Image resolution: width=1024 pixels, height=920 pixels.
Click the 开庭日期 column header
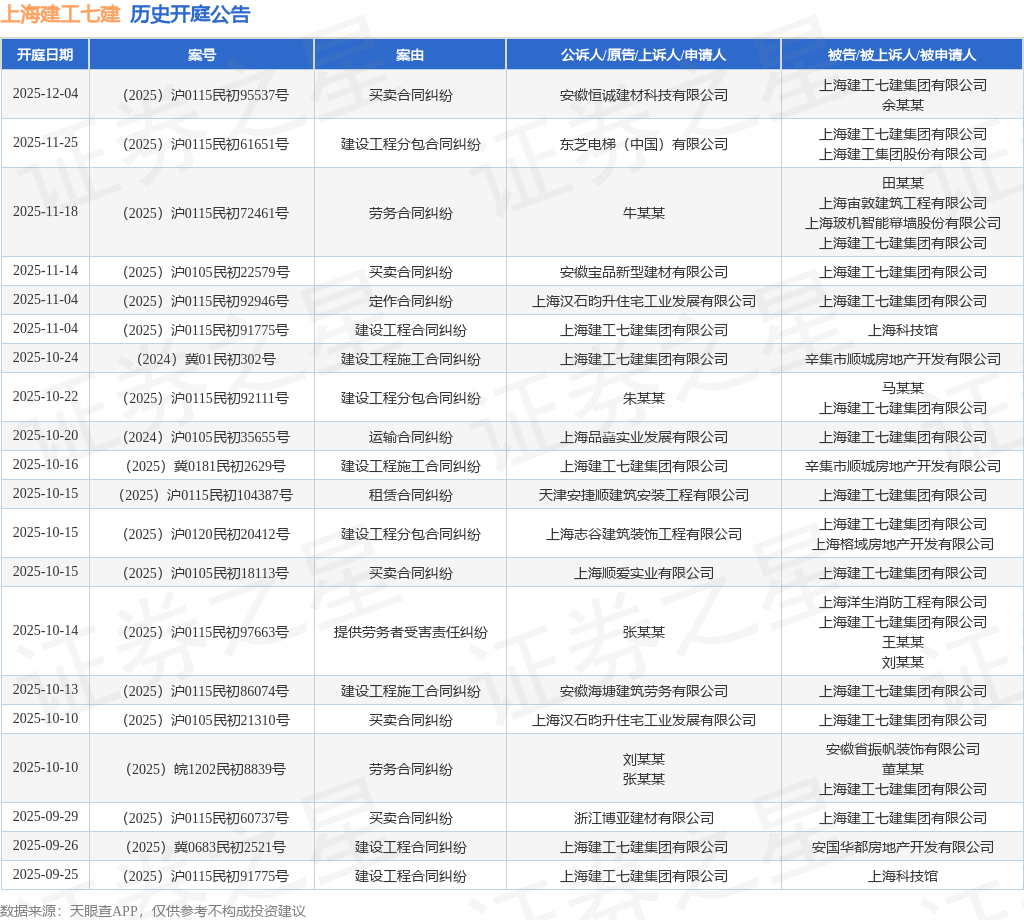pyautogui.click(x=45, y=55)
